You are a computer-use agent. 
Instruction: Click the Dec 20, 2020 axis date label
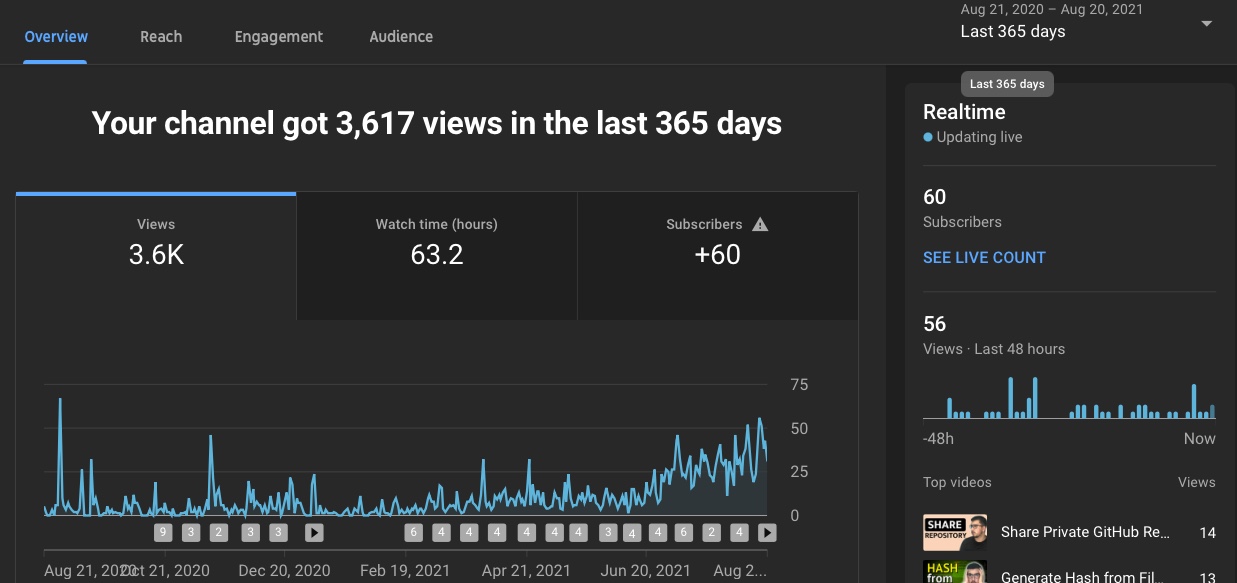284,570
